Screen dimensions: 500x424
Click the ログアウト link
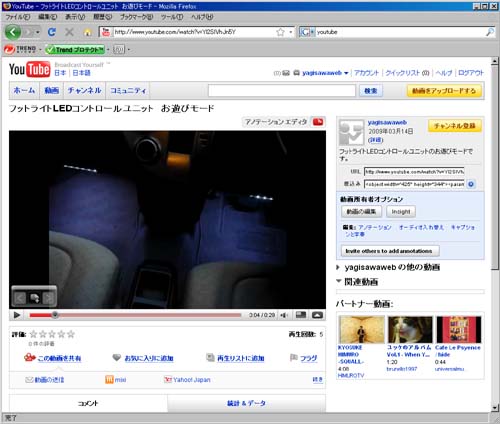471,73
